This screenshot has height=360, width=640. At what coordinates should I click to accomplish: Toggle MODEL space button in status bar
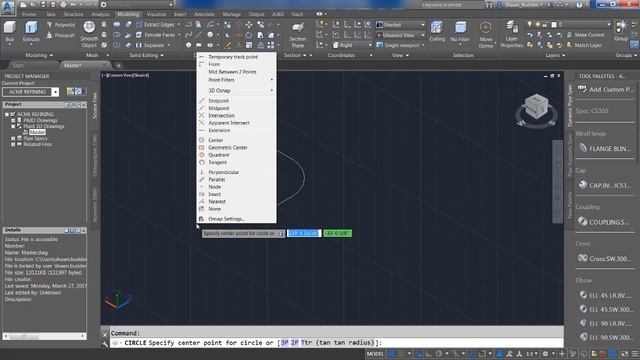click(x=375, y=353)
